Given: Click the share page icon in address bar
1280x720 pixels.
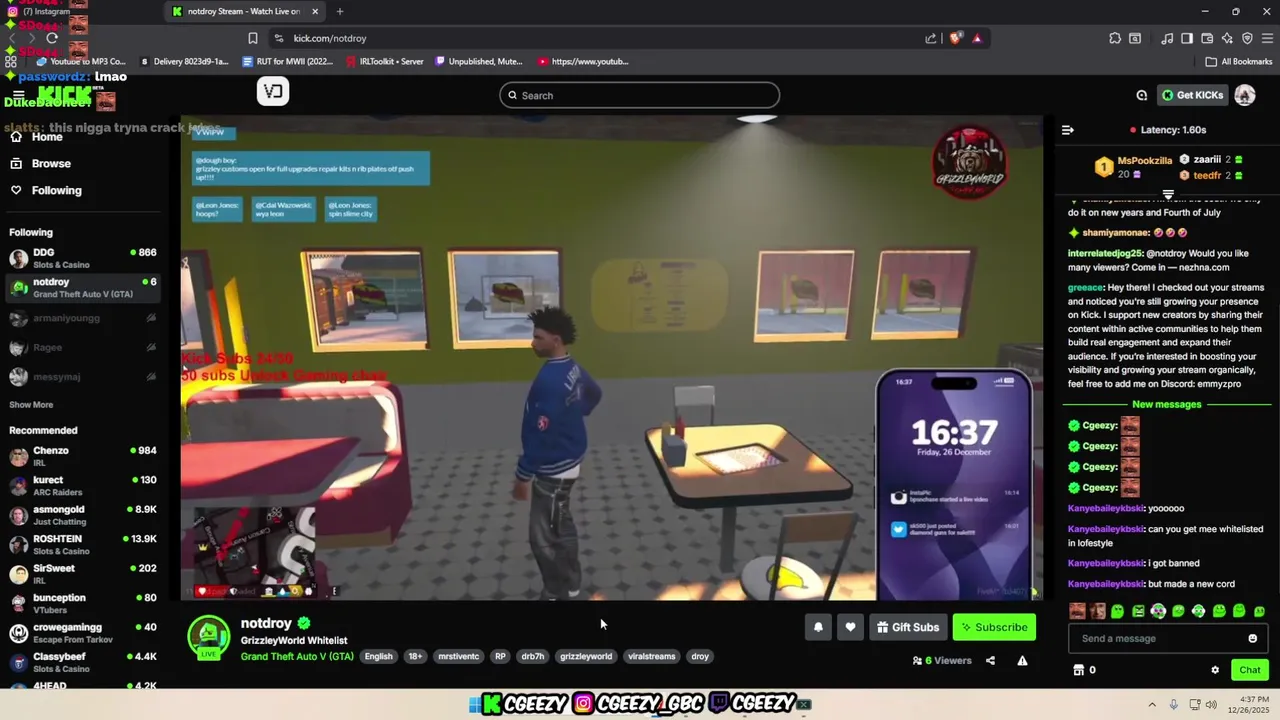Looking at the screenshot, I should click(931, 38).
